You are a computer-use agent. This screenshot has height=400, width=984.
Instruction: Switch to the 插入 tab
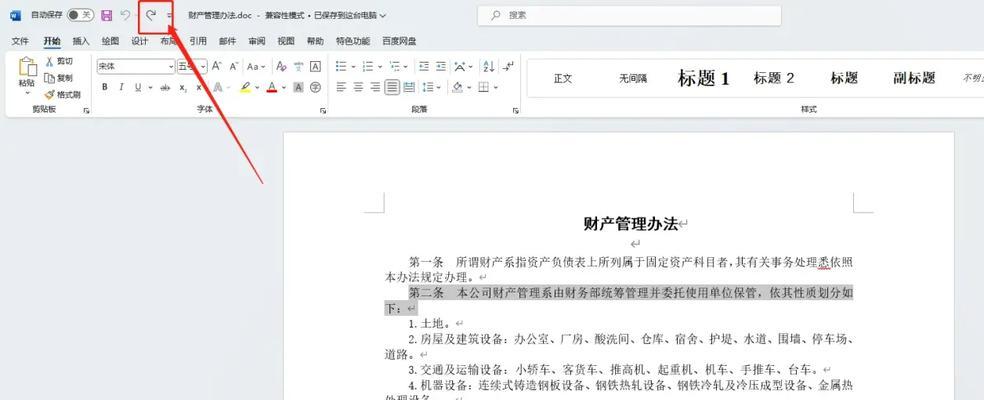tap(81, 41)
